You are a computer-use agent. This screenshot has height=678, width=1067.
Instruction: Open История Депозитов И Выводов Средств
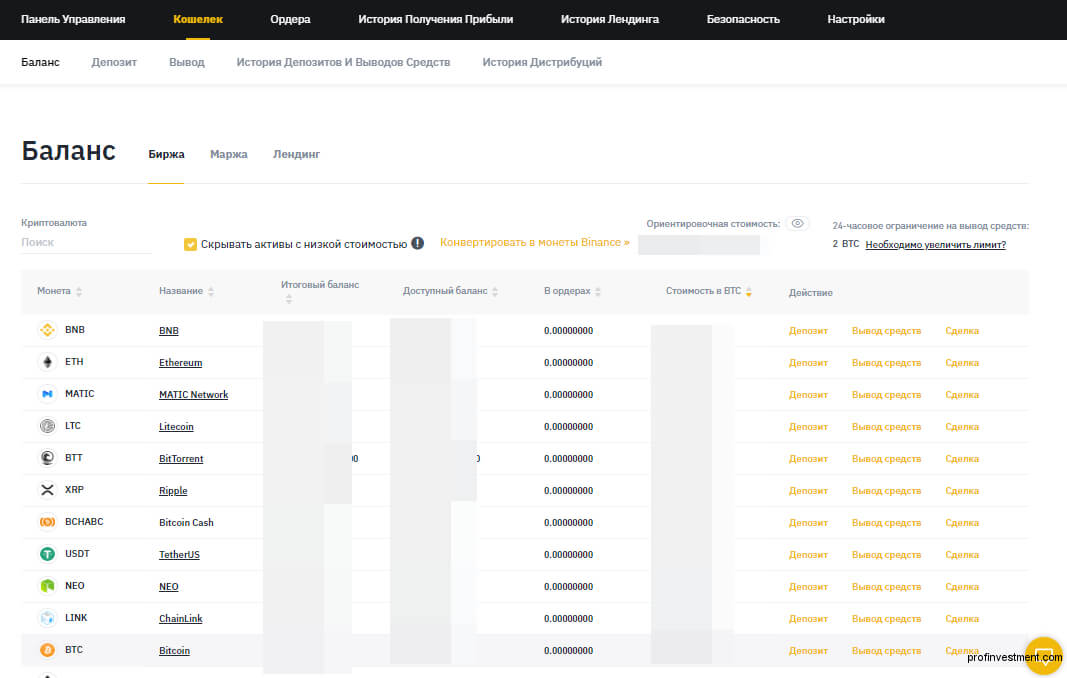click(343, 62)
